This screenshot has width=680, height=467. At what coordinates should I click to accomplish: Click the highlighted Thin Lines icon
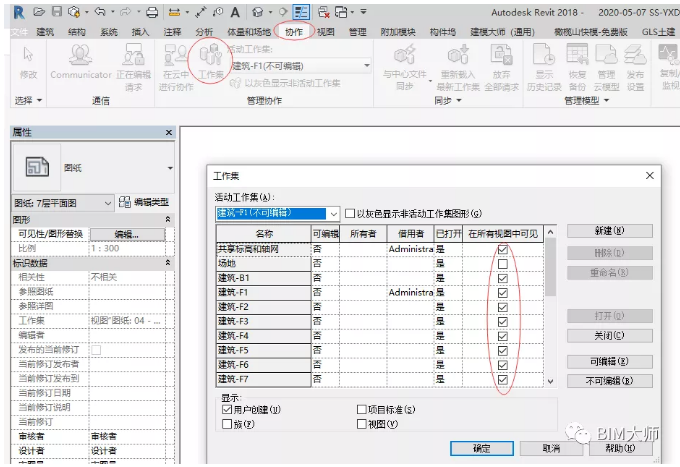pyautogui.click(x=301, y=12)
